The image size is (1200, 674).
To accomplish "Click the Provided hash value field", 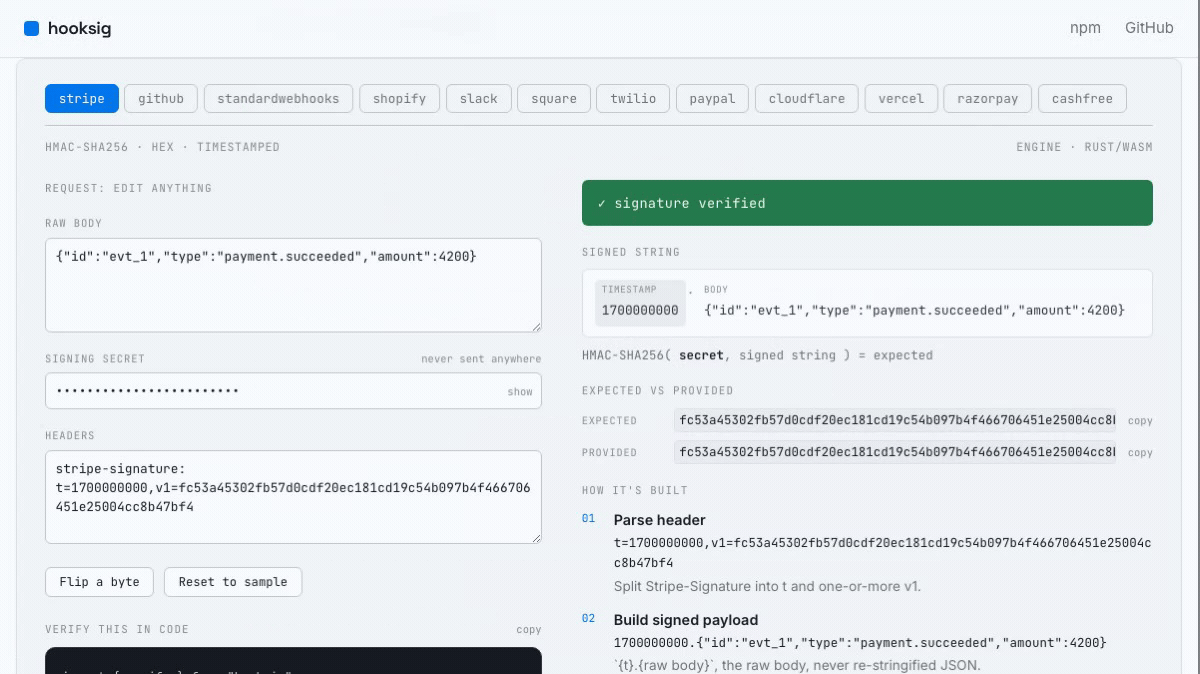I will tap(895, 453).
